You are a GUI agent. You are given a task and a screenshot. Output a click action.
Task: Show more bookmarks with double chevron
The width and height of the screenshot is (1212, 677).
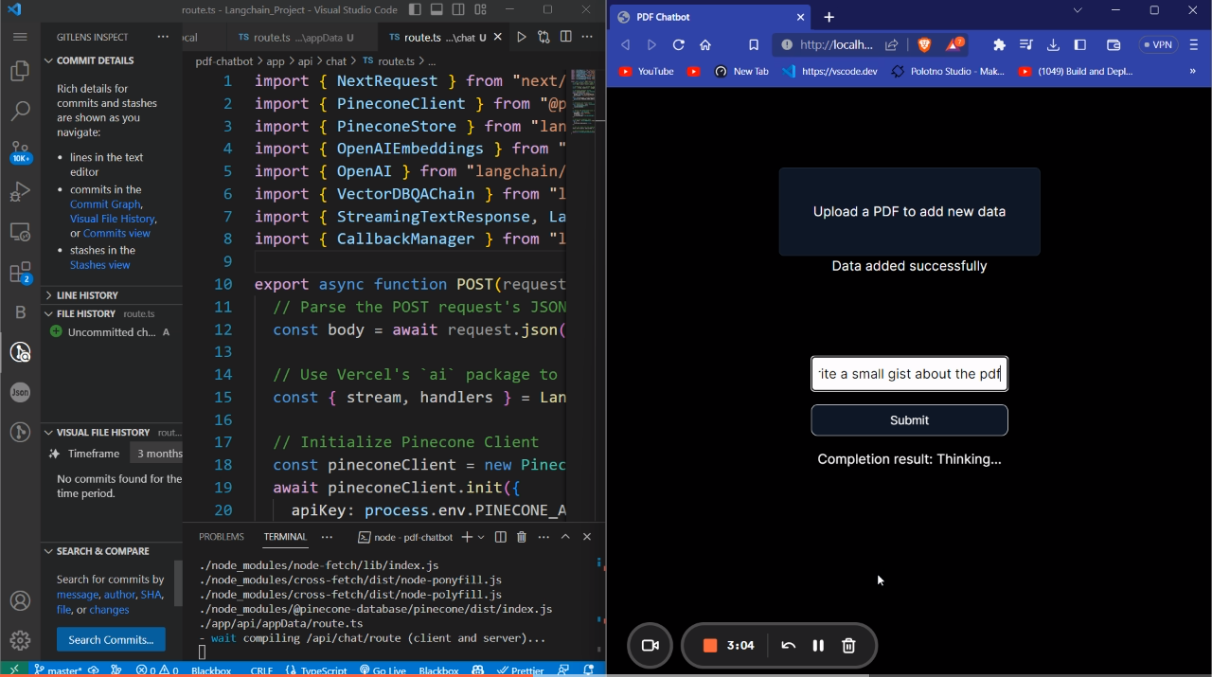pyautogui.click(x=1192, y=72)
